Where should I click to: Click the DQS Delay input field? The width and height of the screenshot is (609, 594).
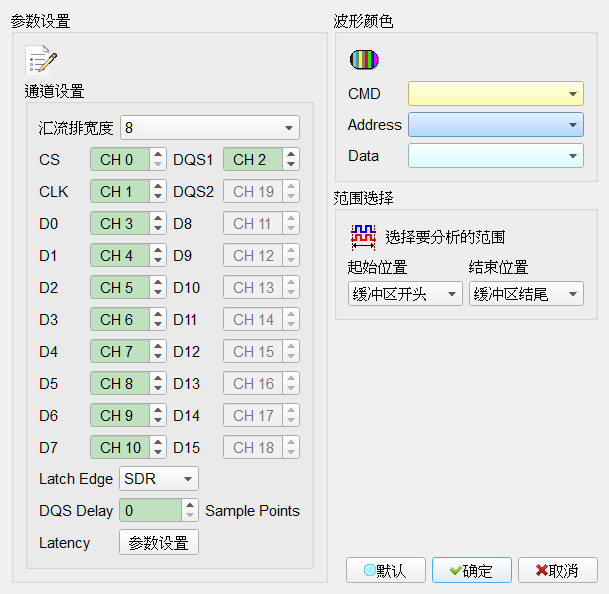(150, 510)
